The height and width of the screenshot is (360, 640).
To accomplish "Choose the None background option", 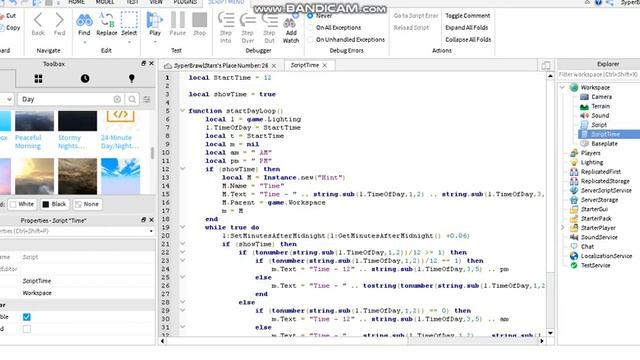I will 87,204.
